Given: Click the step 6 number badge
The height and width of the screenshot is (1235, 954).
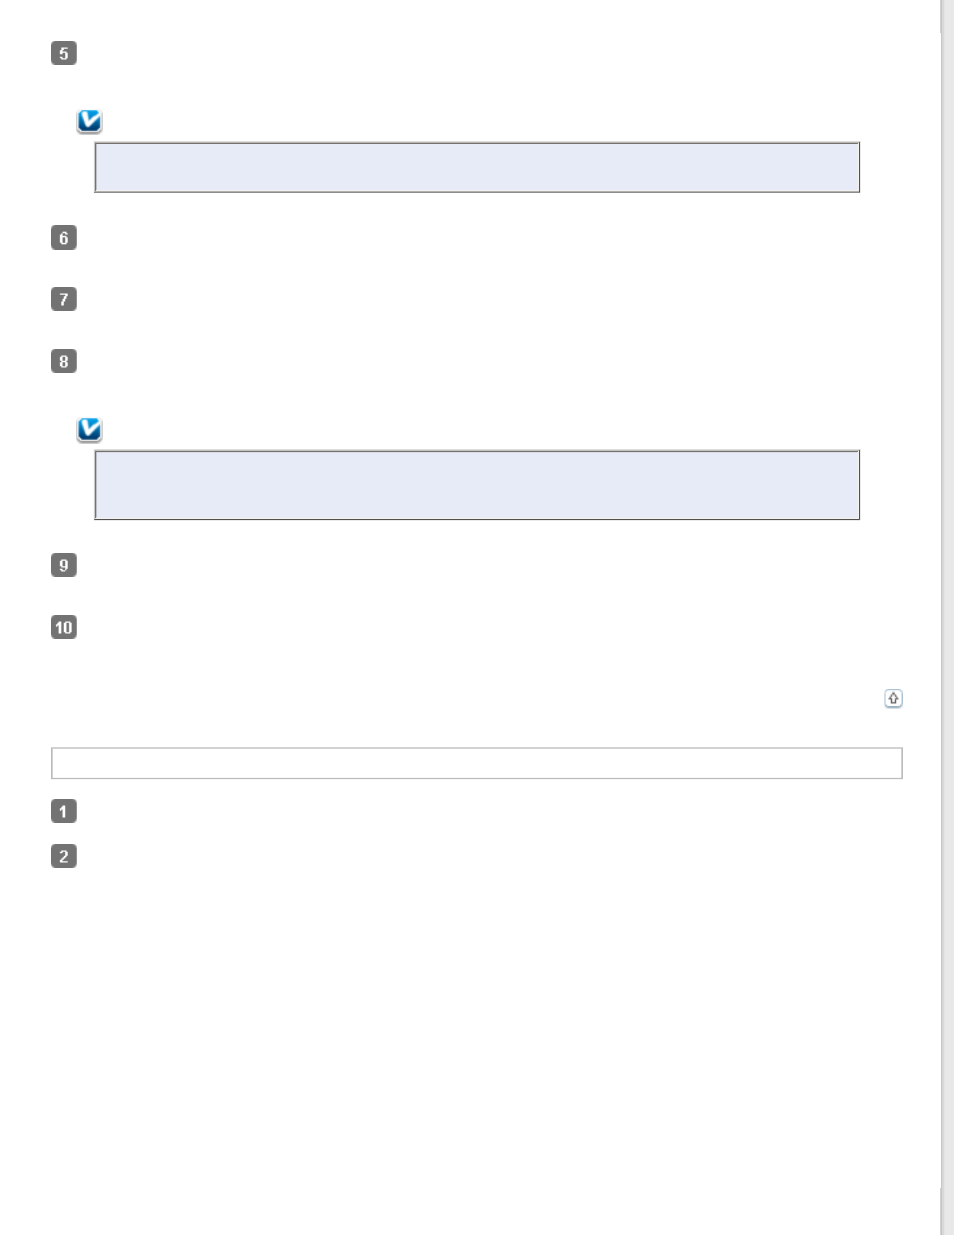Looking at the screenshot, I should 64,237.
